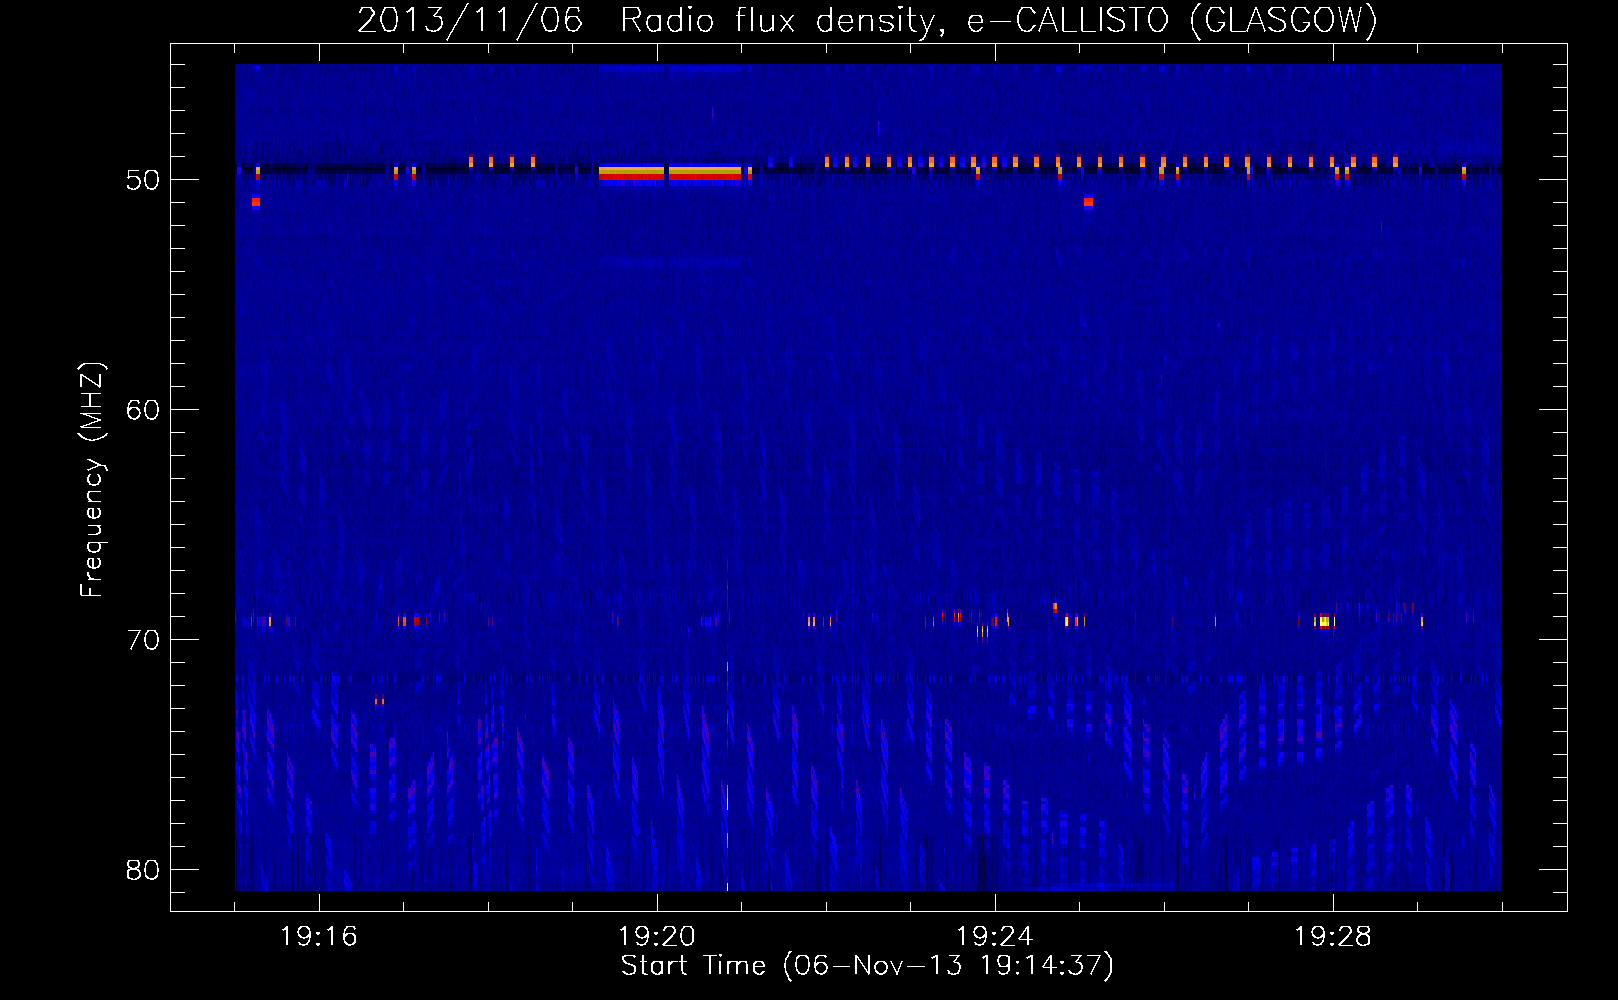
Task: Click the 60 MHz frequency tick label
Action: (143, 410)
